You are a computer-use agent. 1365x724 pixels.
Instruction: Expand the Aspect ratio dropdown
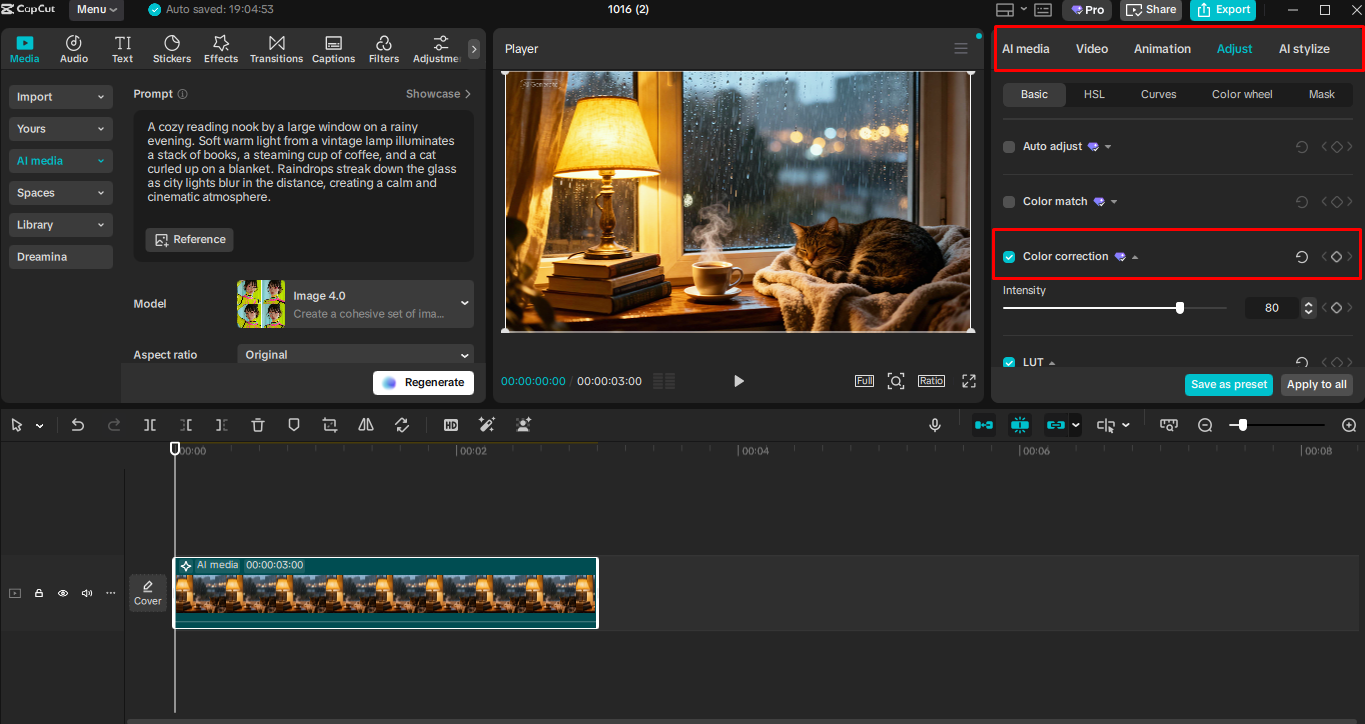point(355,356)
